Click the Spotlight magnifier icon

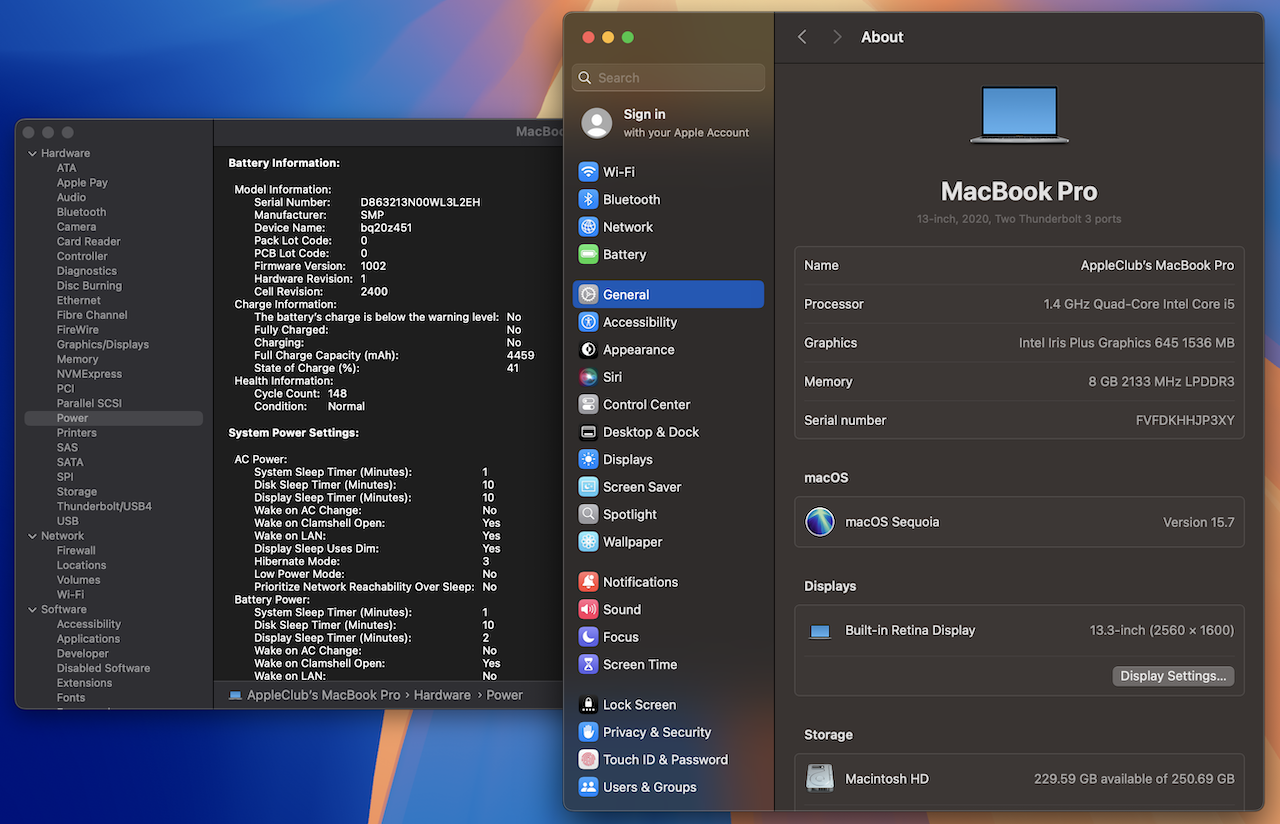588,514
